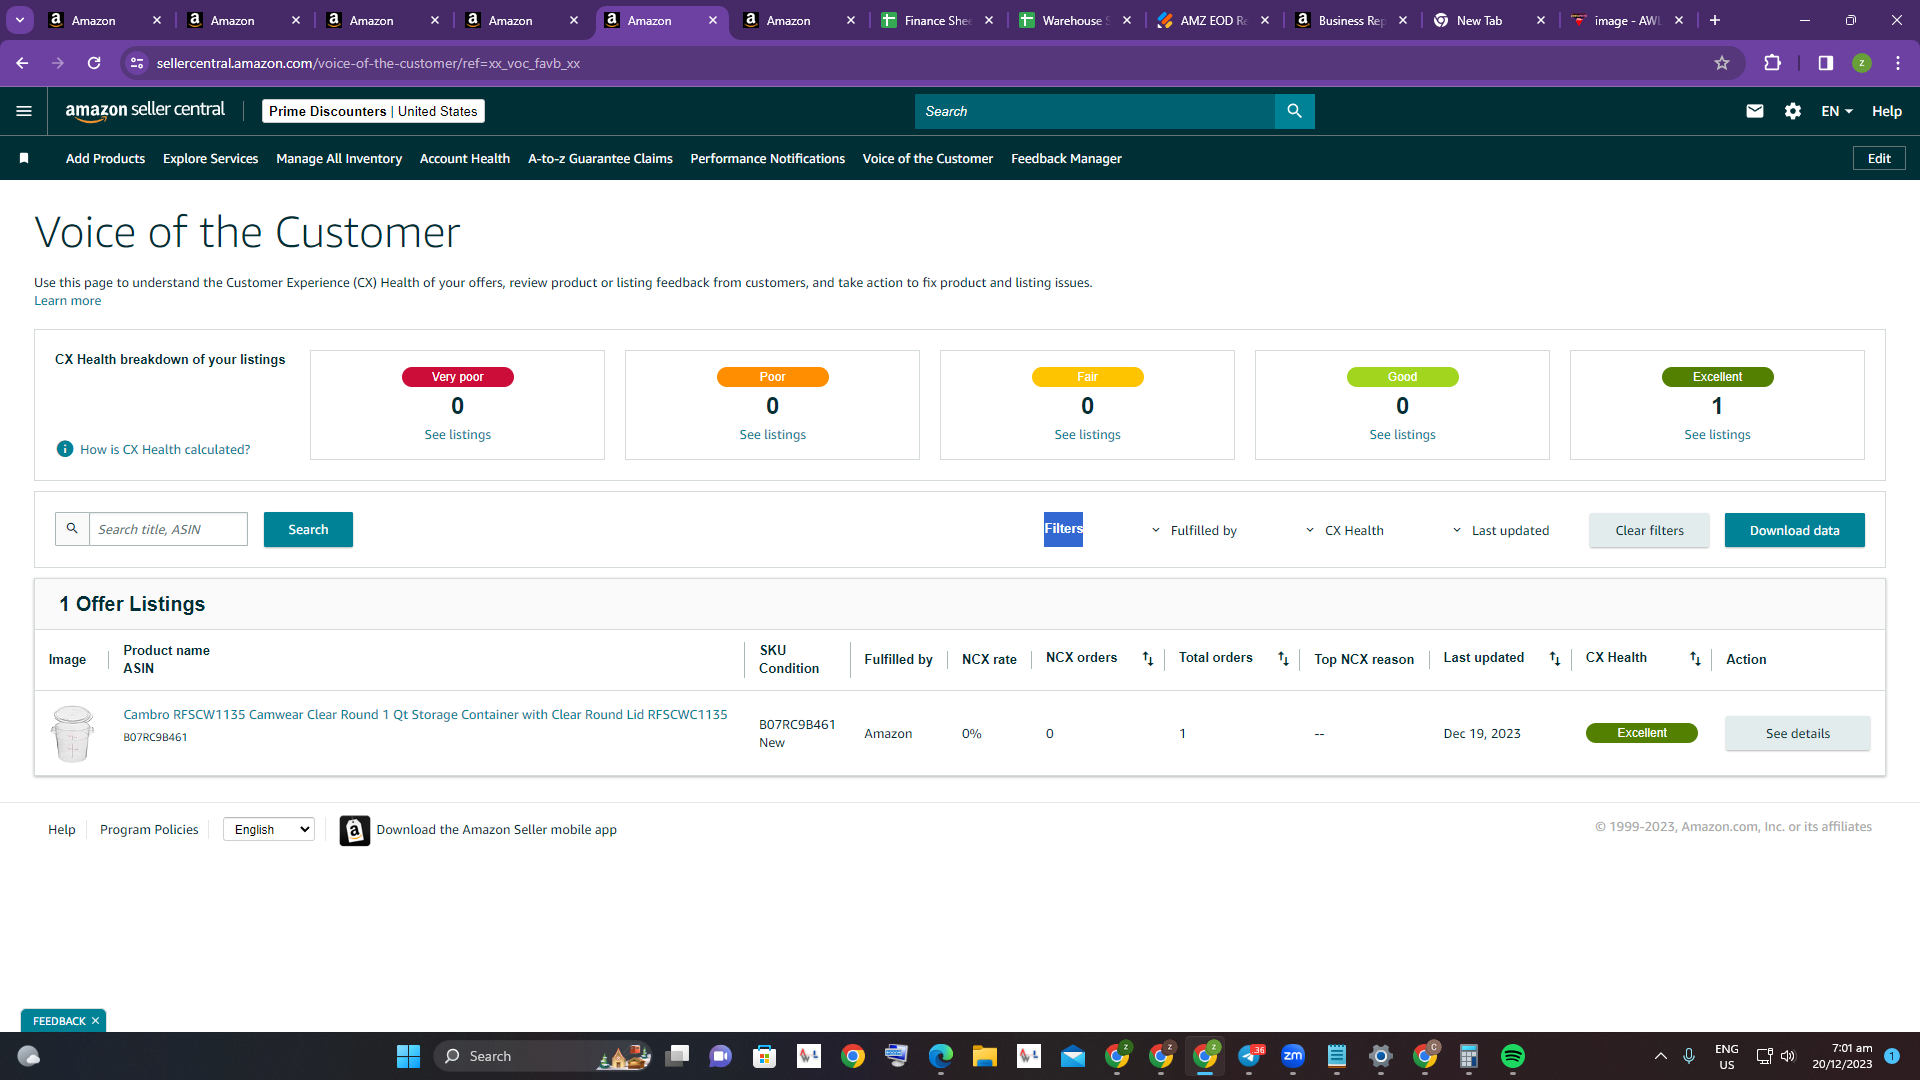Click the Help link in header
Screen dimensions: 1920x1080
pyautogui.click(x=1886, y=111)
